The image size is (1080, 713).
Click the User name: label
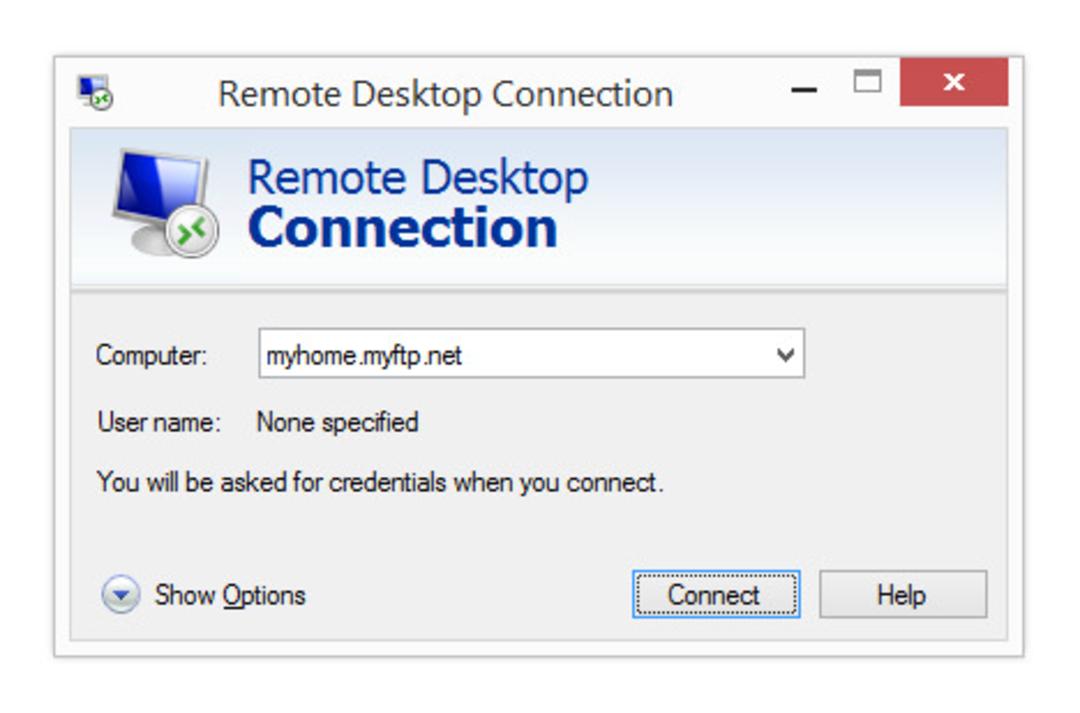point(159,422)
